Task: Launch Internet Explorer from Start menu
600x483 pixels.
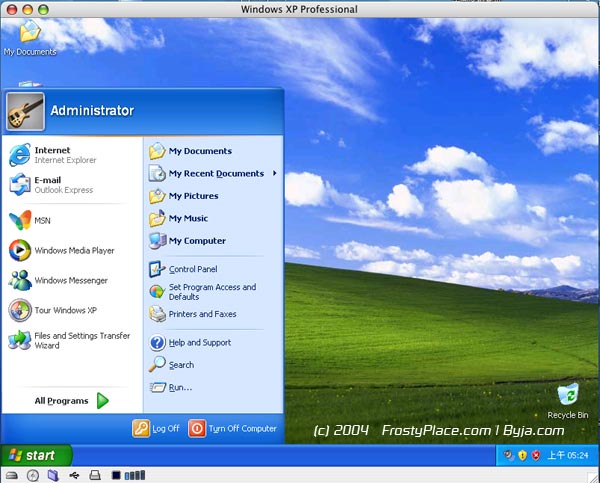Action: pos(53,155)
